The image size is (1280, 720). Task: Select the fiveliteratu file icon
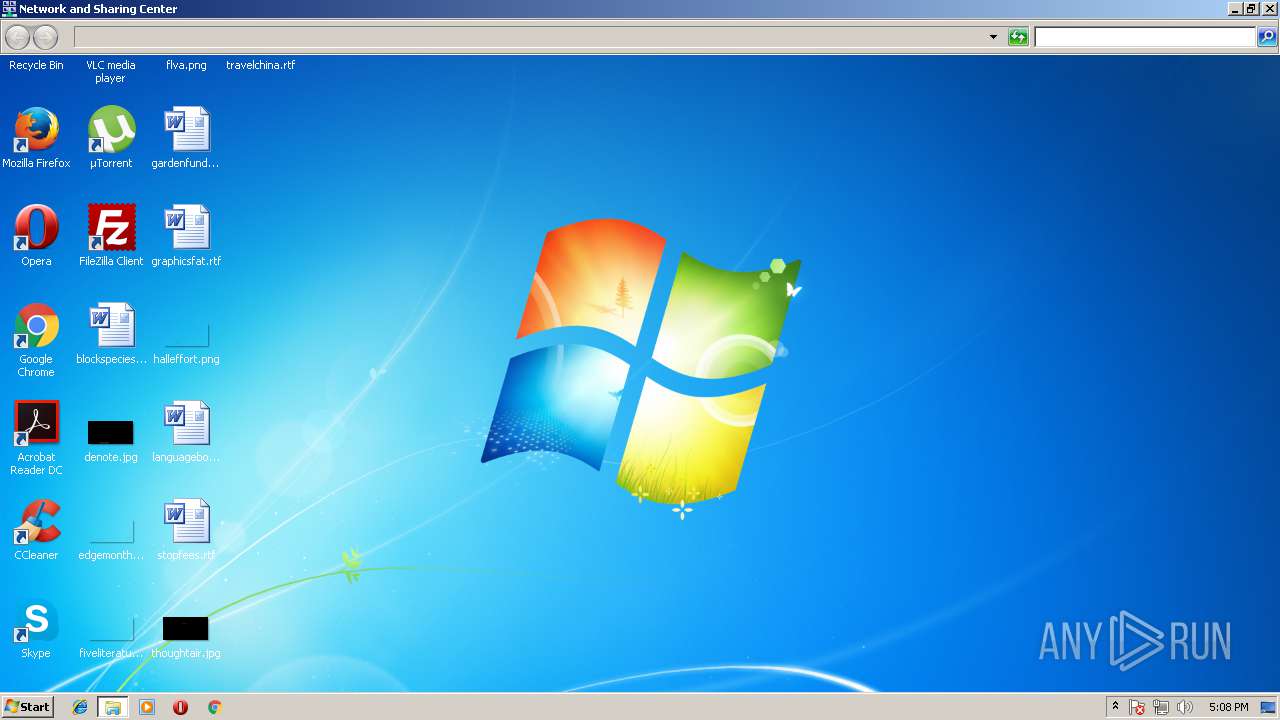pos(111,631)
